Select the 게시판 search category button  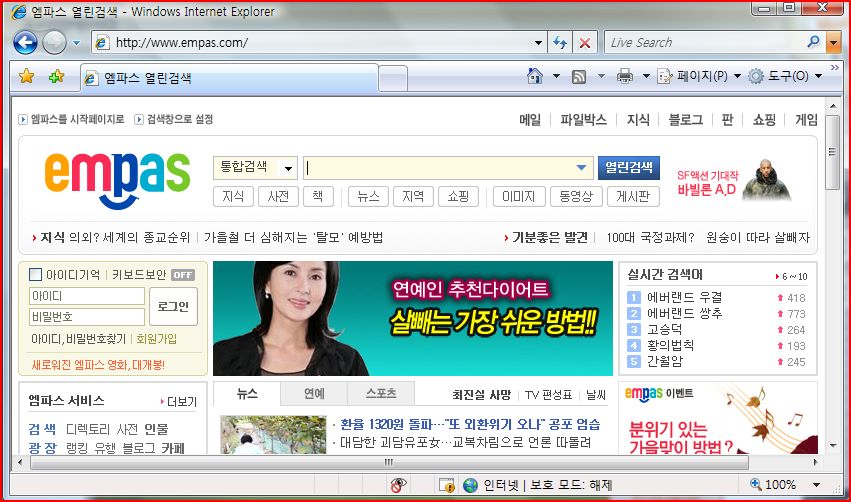pos(633,196)
